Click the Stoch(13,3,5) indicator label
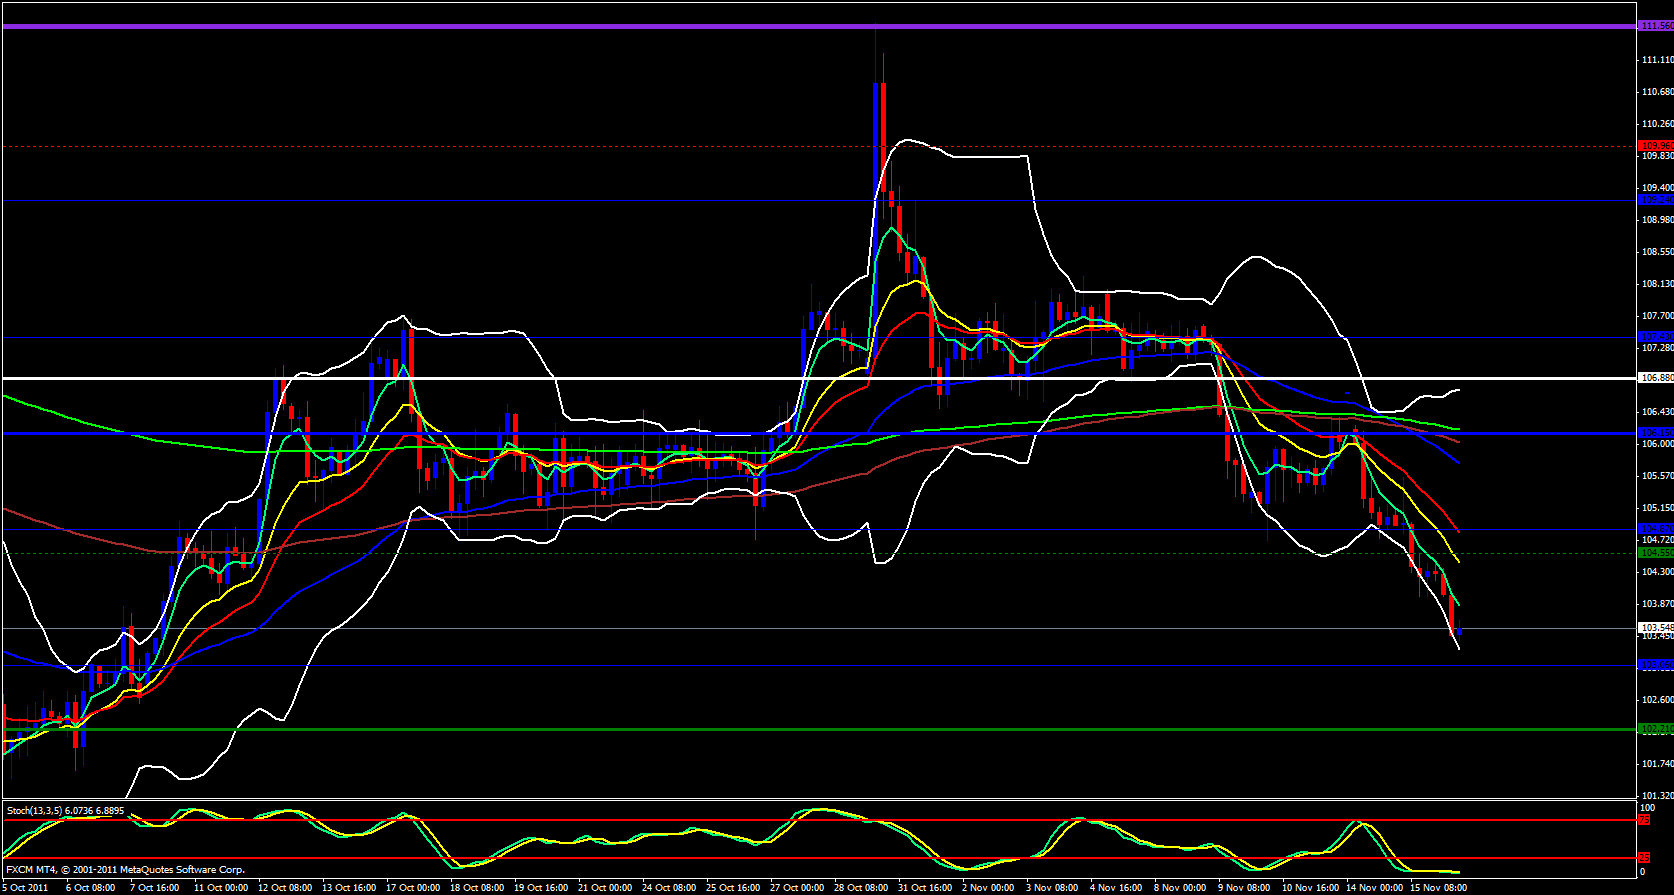The width and height of the screenshot is (1674, 895). [66, 811]
